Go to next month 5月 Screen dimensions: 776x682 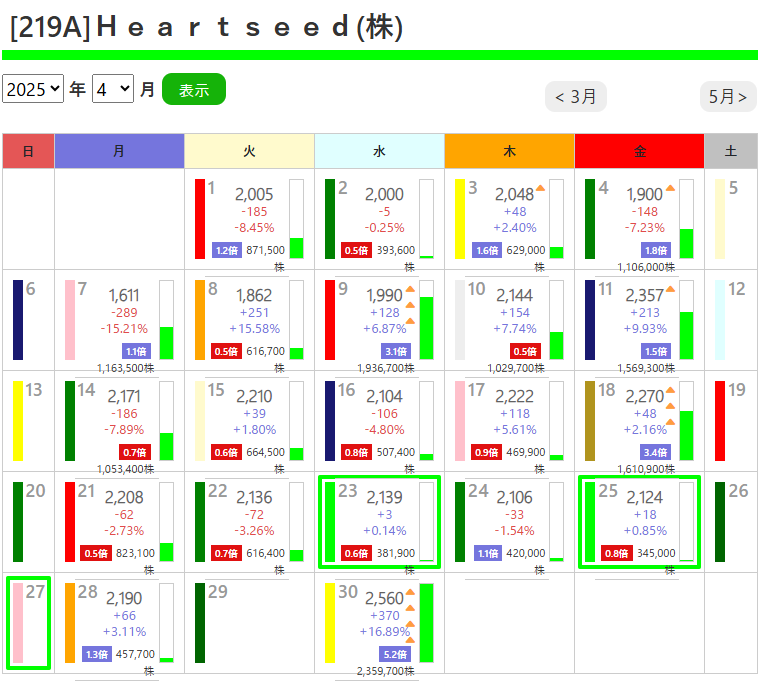tap(728, 96)
